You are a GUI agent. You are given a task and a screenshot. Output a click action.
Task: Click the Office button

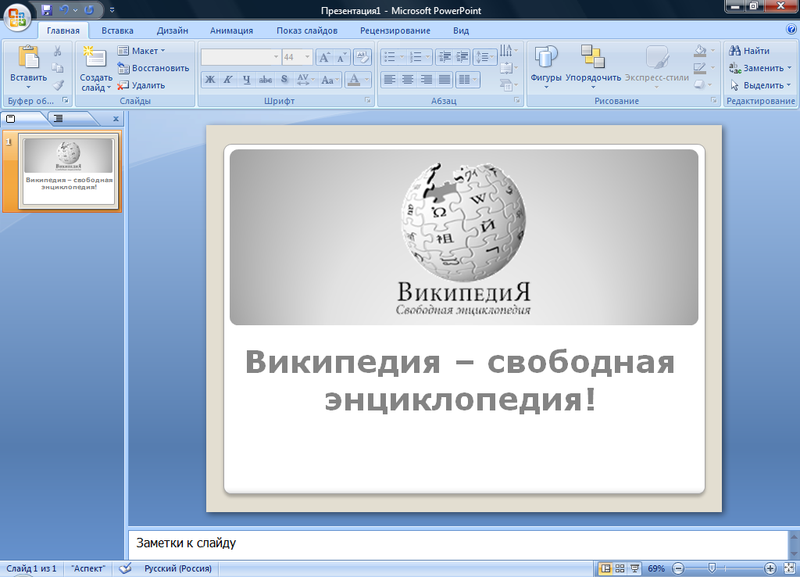point(17,17)
